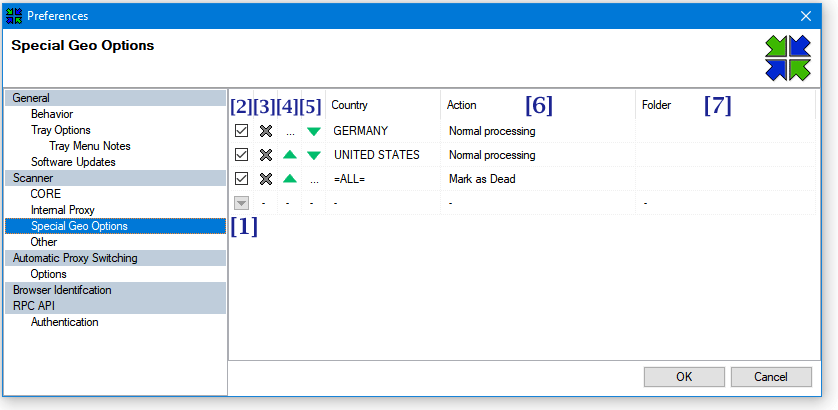Click Normal processing action for UNITED STATES
Image resolution: width=838 pixels, height=410 pixels.
click(x=538, y=154)
